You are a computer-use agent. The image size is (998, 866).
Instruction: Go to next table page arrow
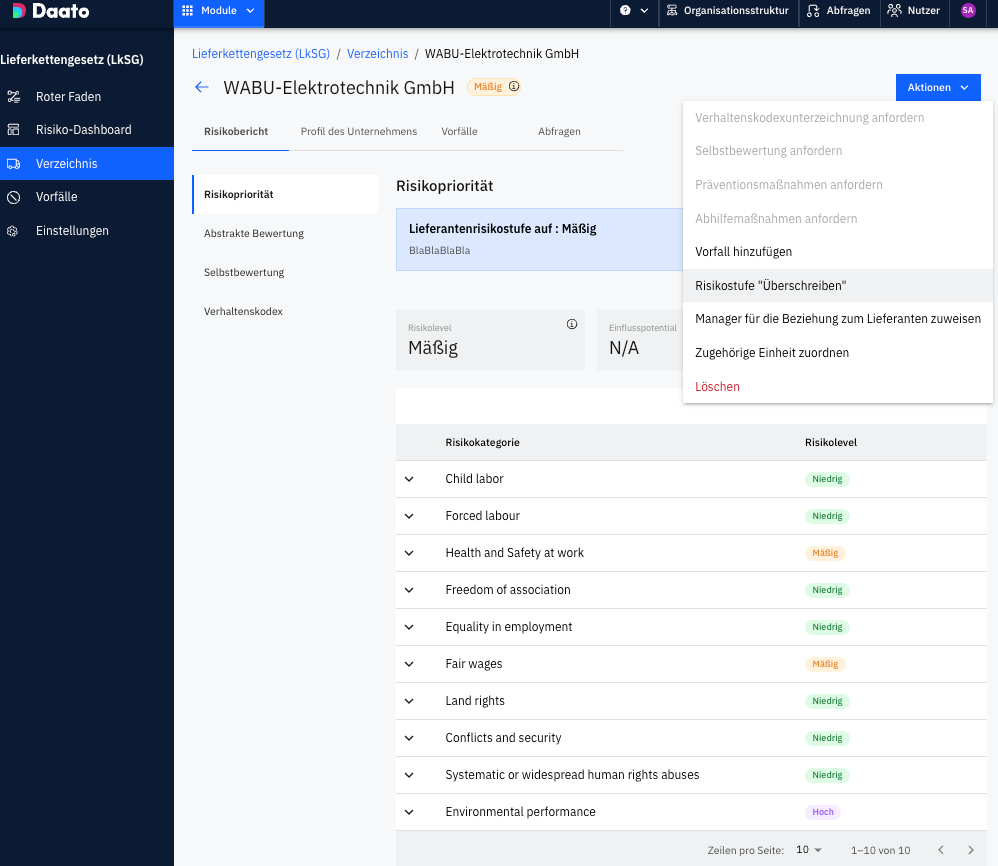coord(970,850)
